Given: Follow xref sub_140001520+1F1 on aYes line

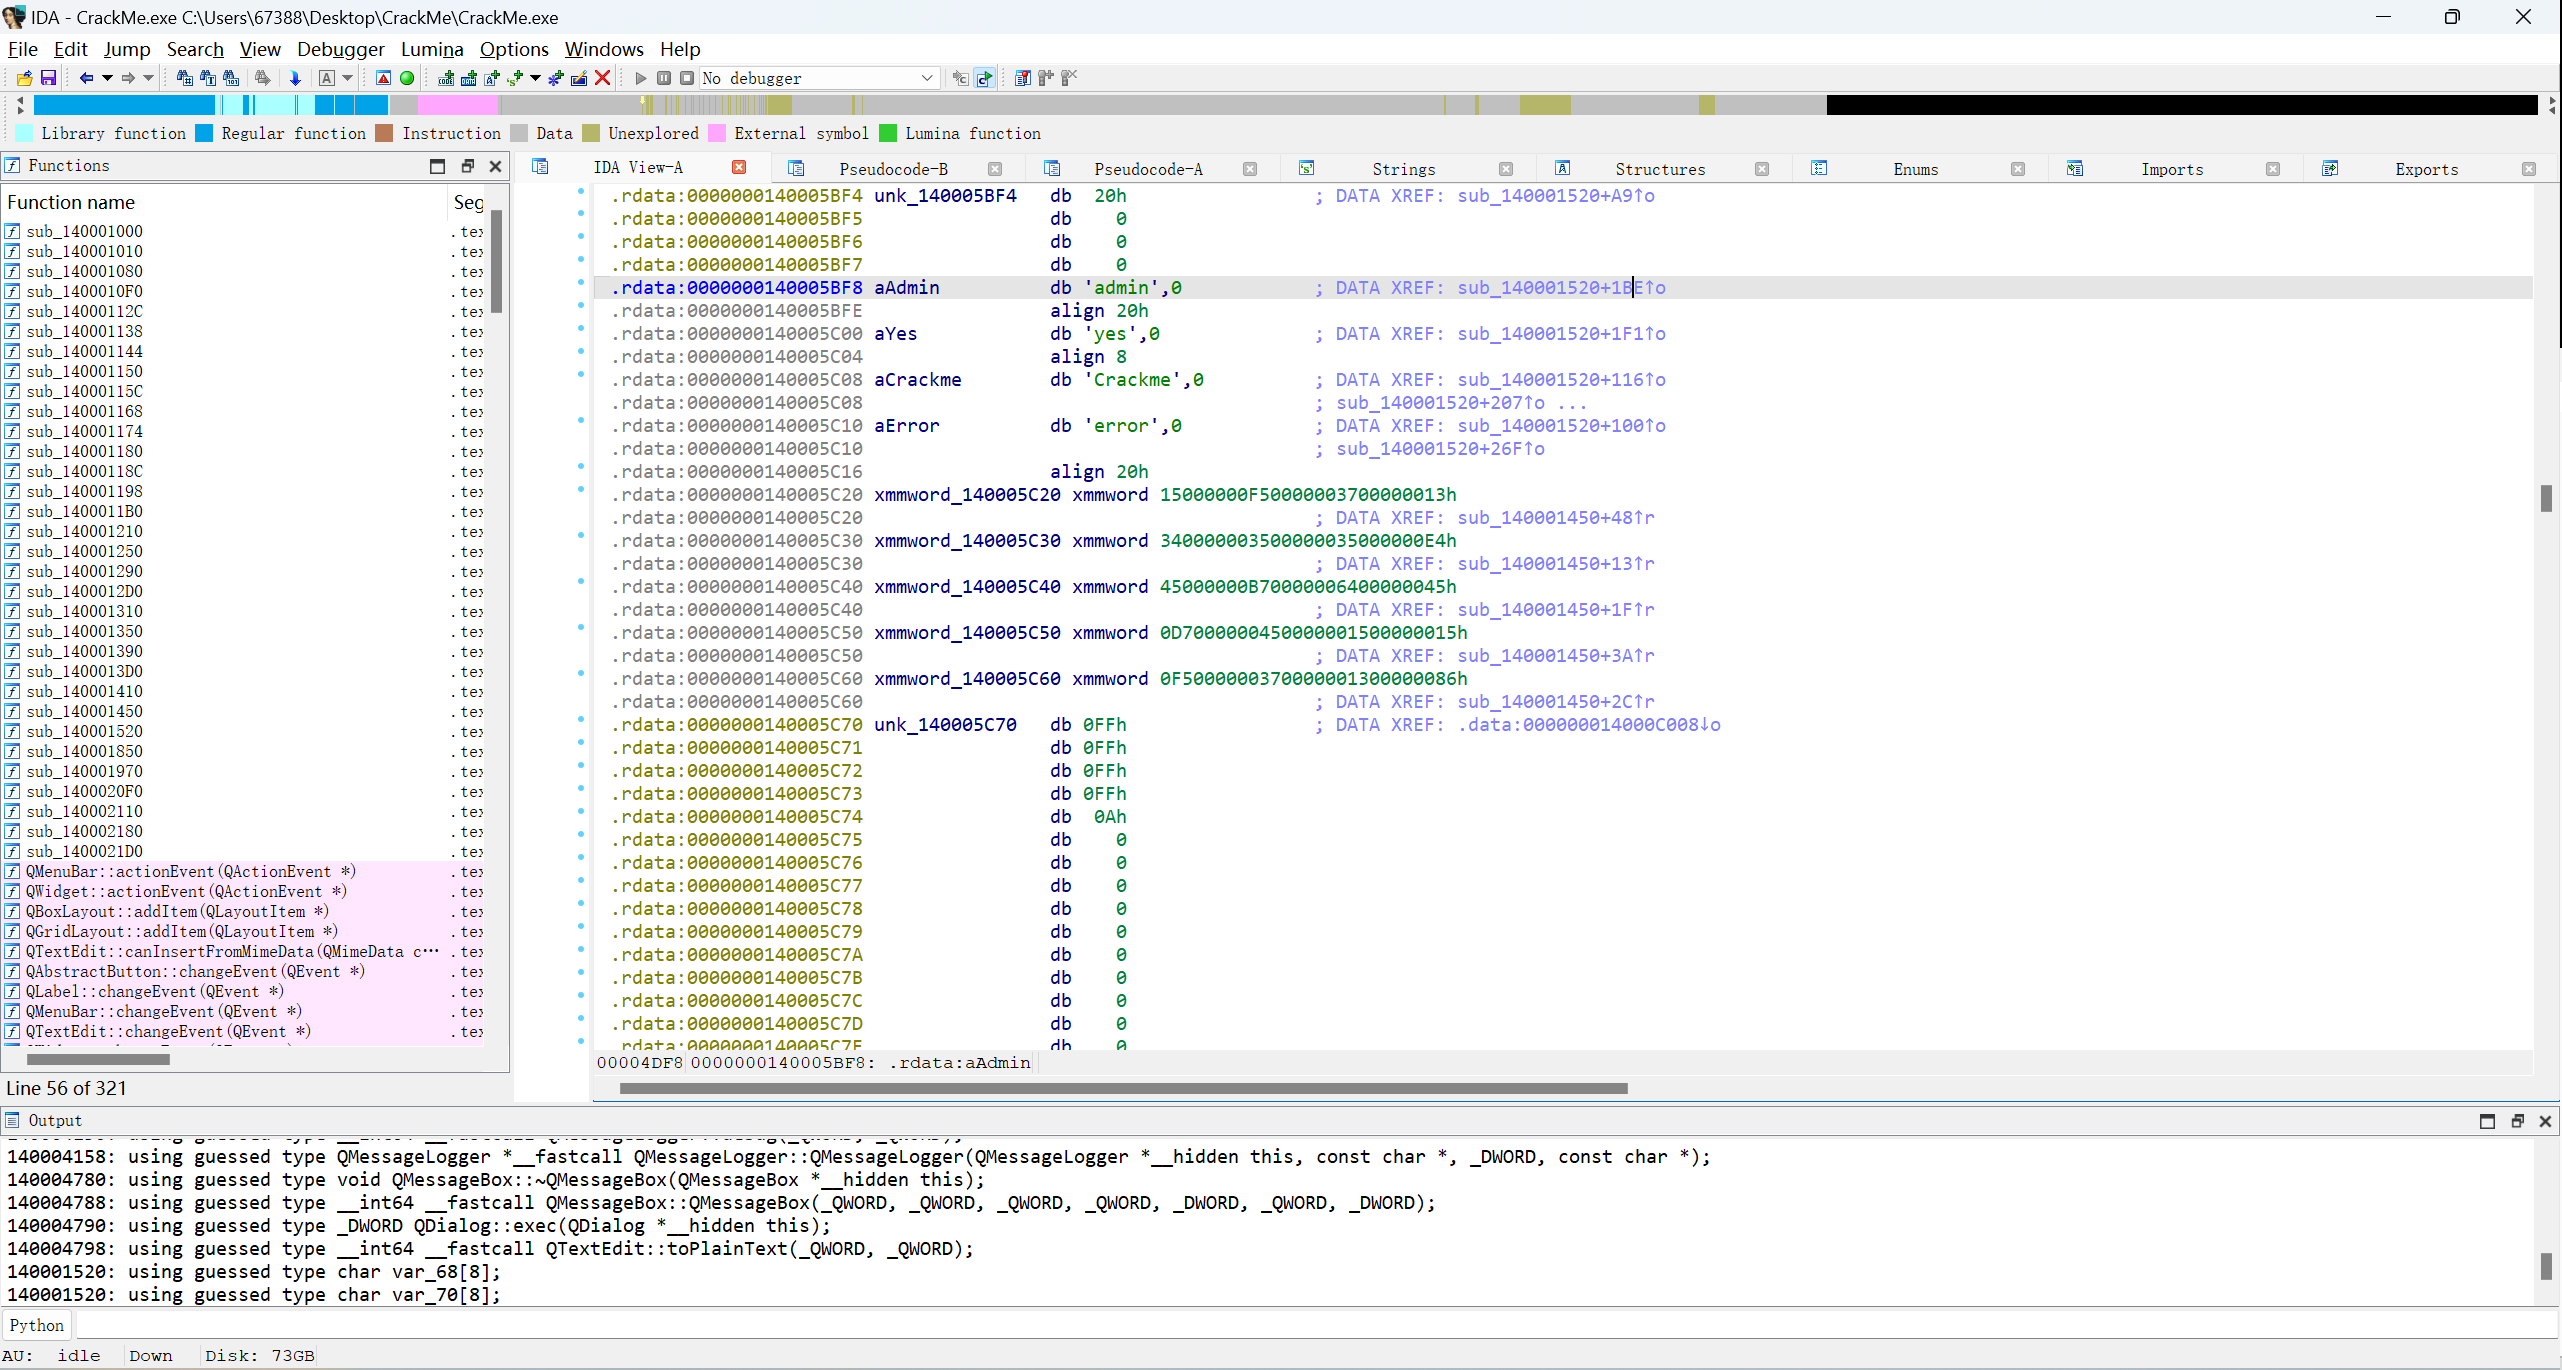Looking at the screenshot, I should tap(1561, 334).
